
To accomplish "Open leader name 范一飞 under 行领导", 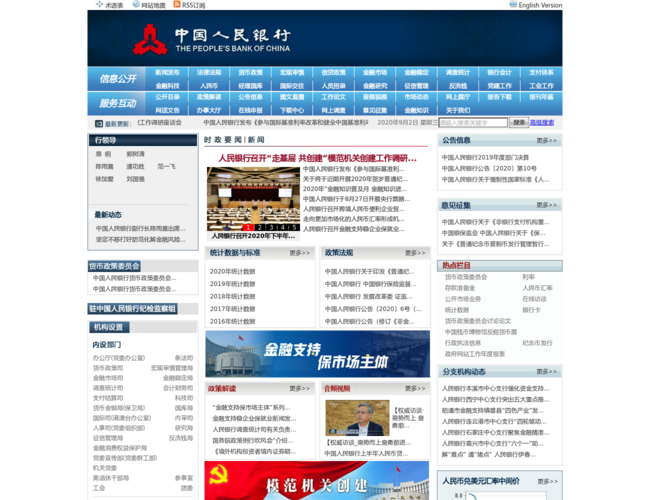I will point(166,166).
